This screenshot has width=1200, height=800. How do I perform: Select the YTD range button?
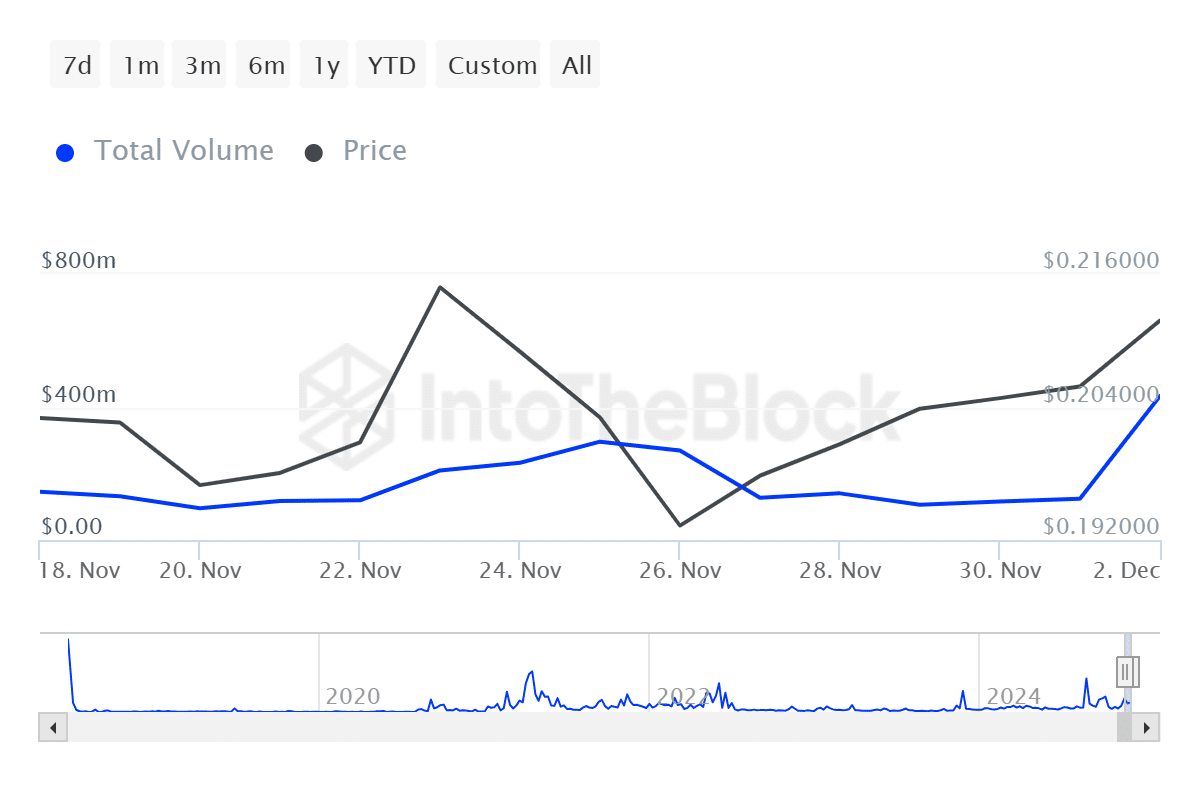(391, 66)
